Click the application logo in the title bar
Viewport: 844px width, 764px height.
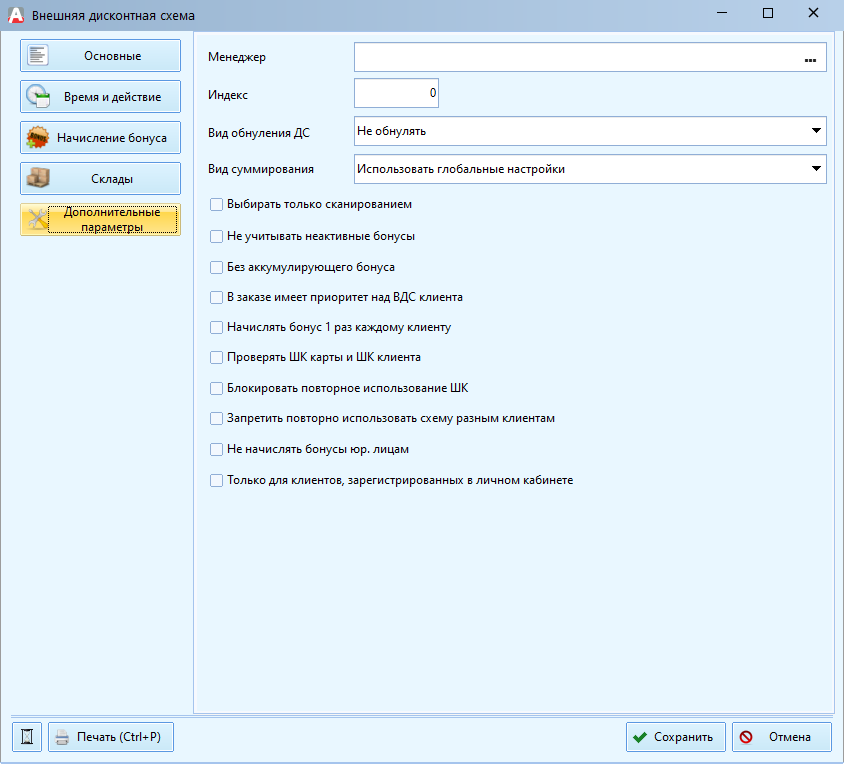tap(16, 15)
